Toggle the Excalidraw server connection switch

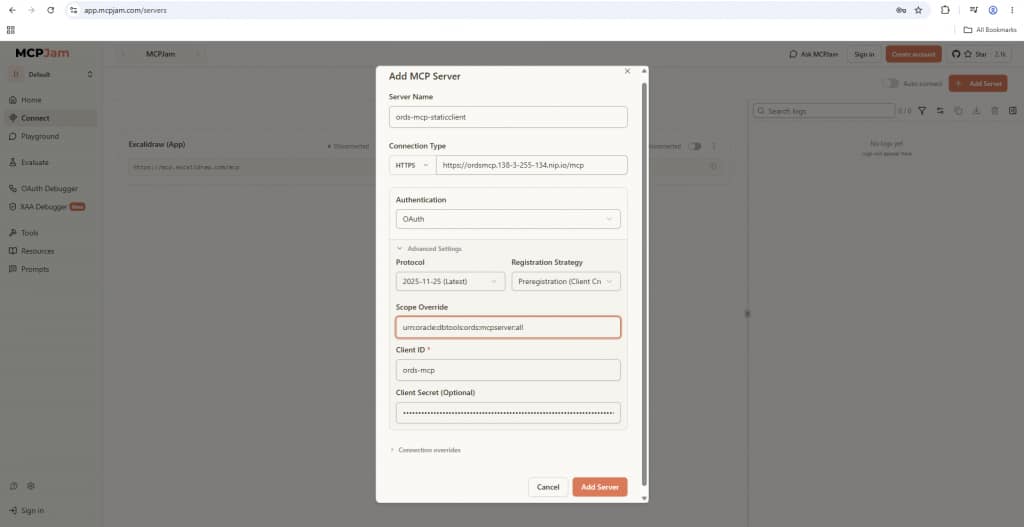pyautogui.click(x=694, y=146)
